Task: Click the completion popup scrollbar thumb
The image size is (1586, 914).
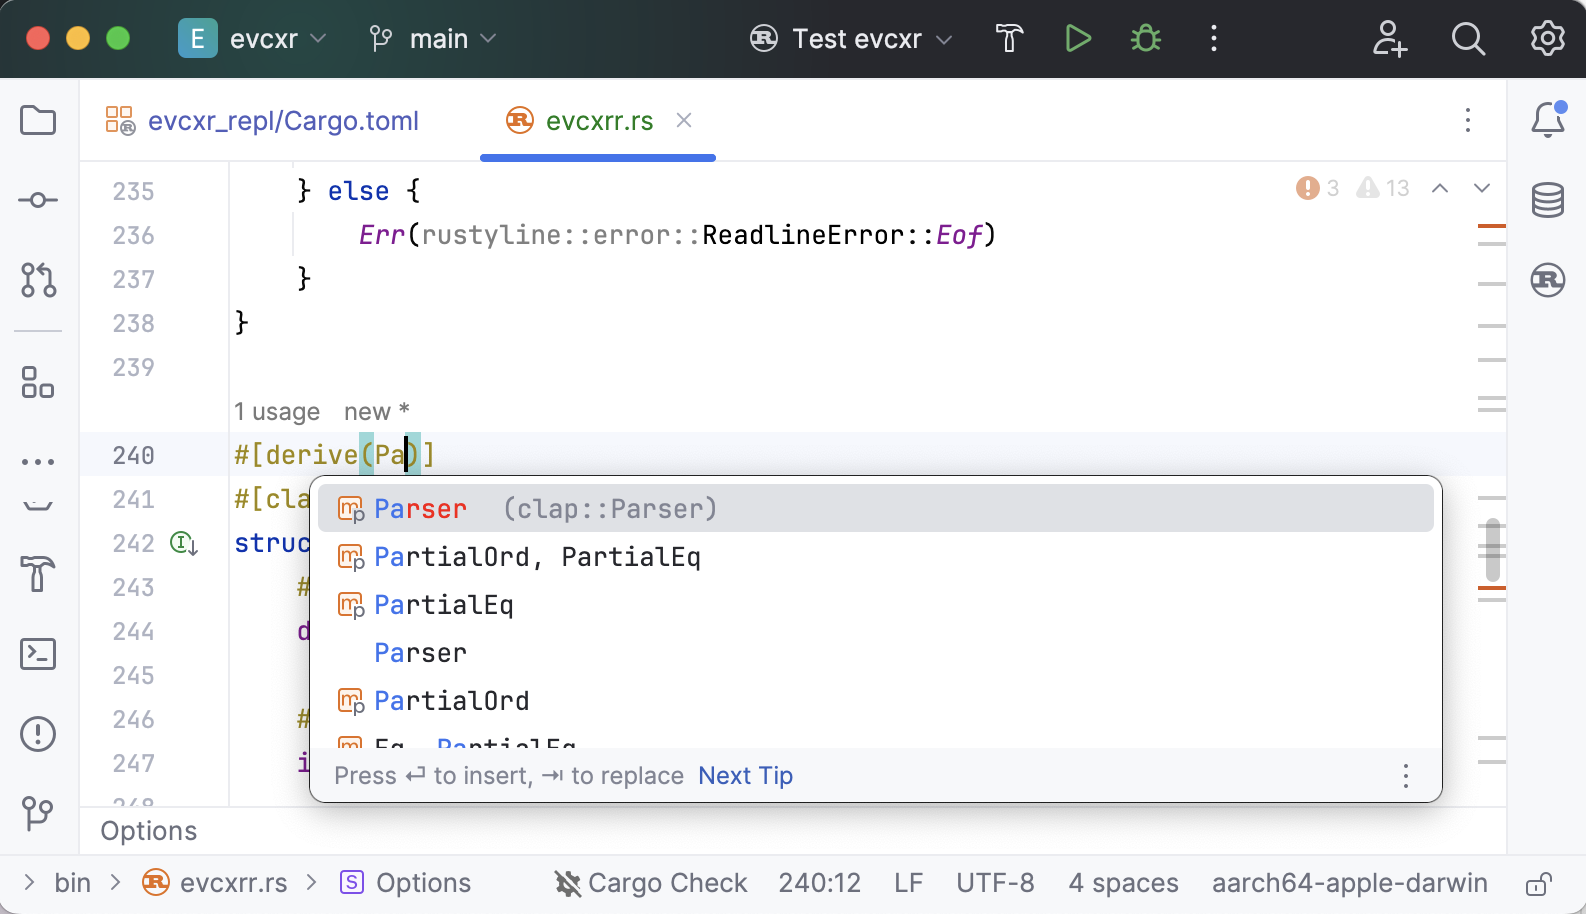Action: tap(1493, 549)
